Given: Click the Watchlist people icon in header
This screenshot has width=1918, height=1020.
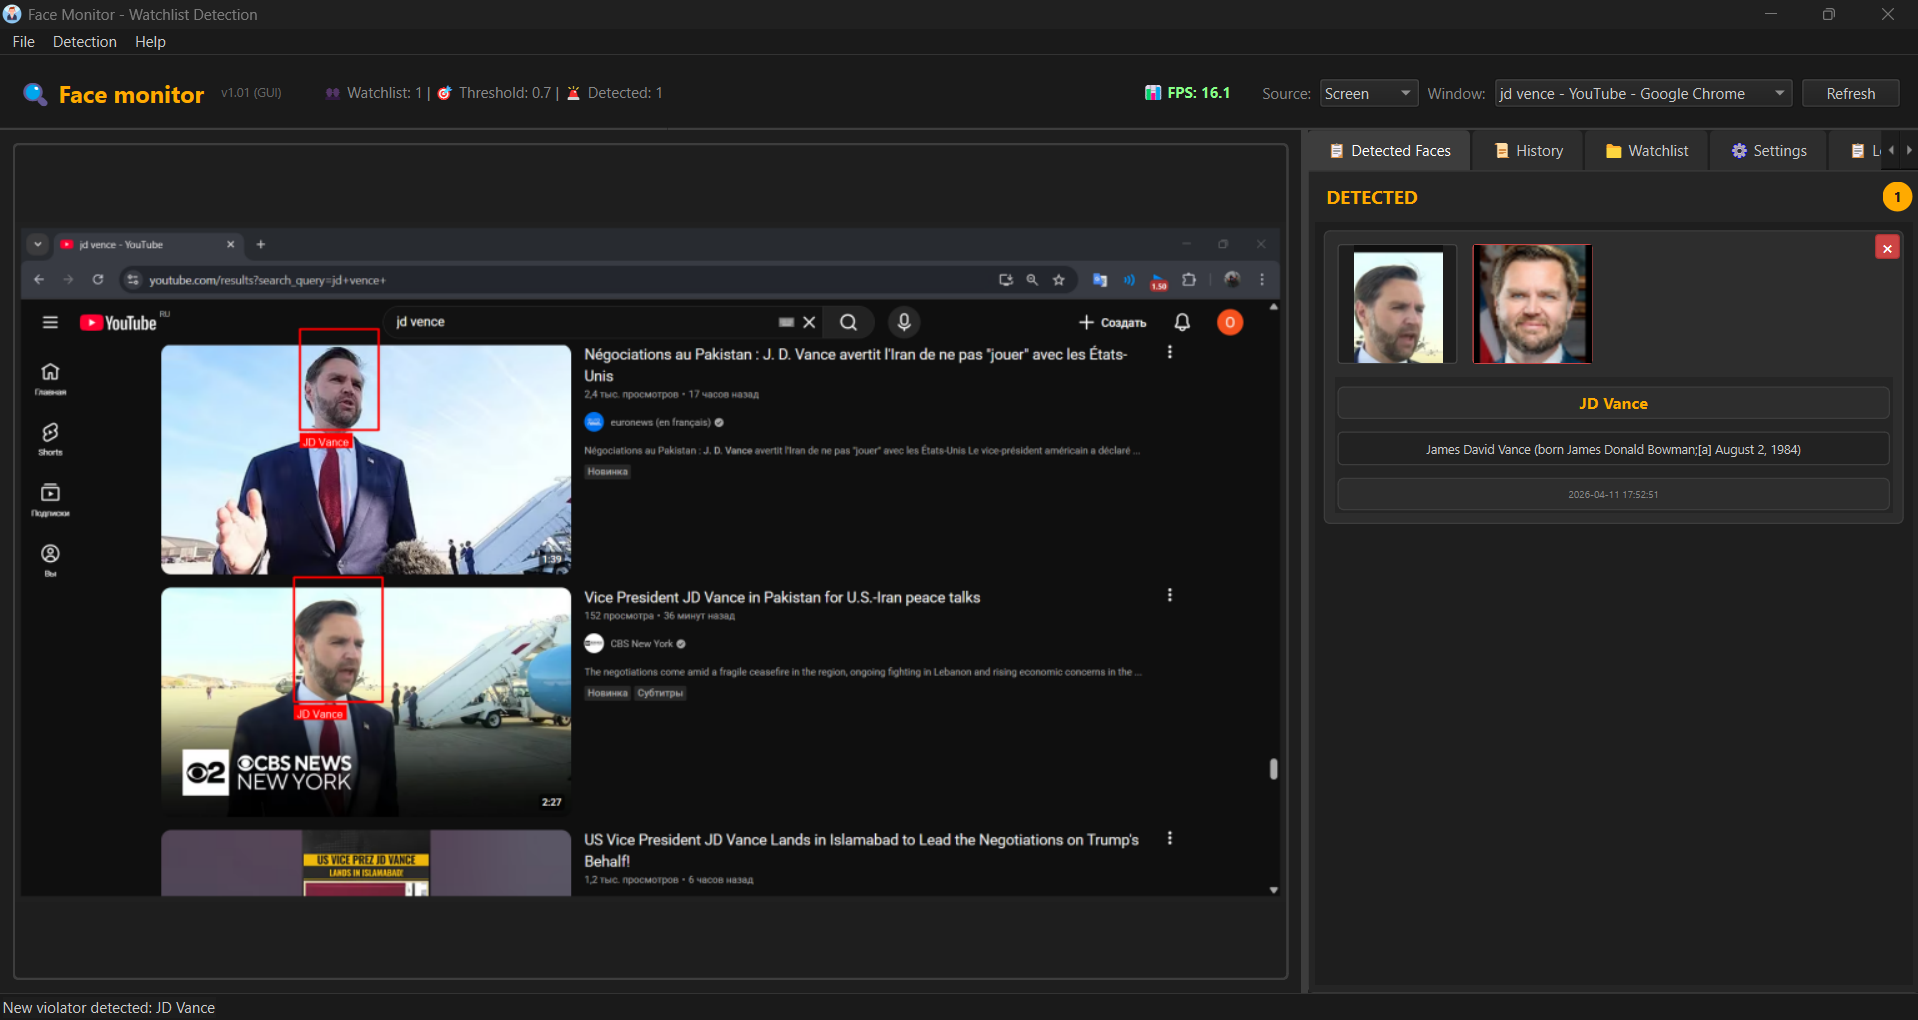Looking at the screenshot, I should pos(333,93).
